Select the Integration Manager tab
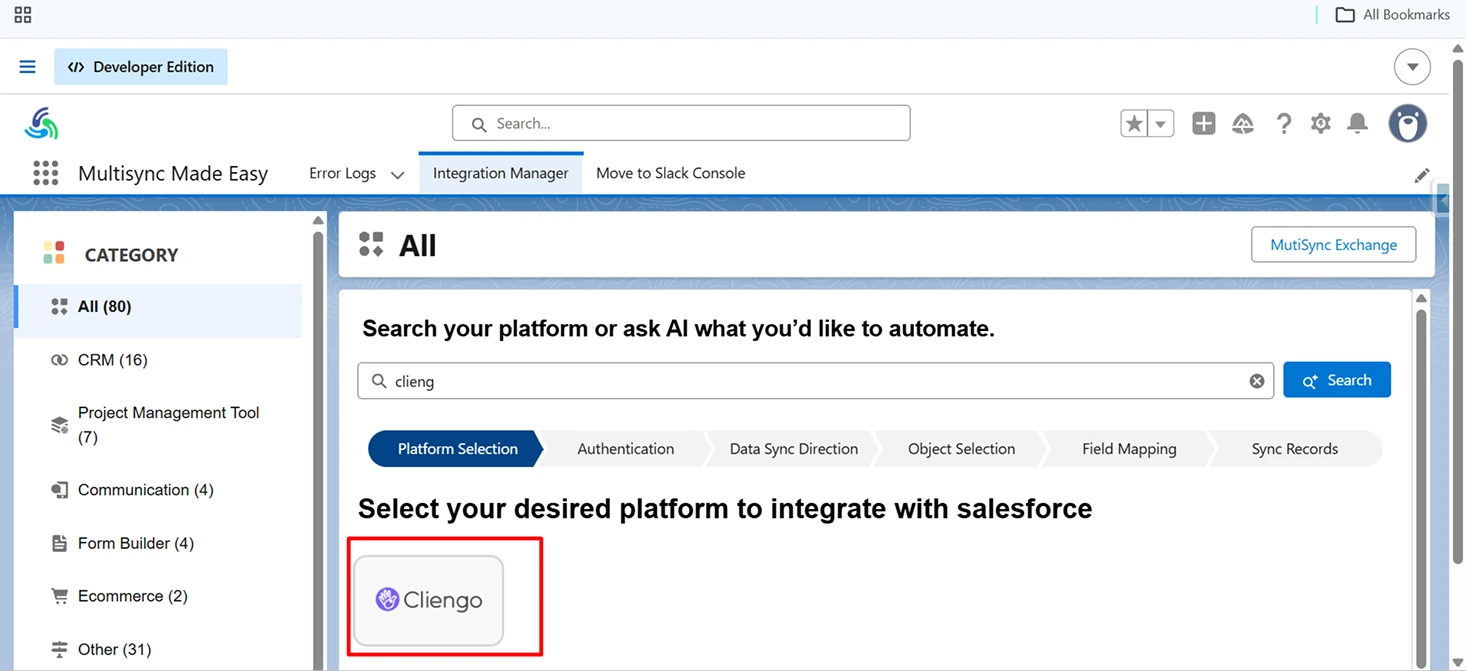Image resolution: width=1466 pixels, height=671 pixels. click(500, 173)
